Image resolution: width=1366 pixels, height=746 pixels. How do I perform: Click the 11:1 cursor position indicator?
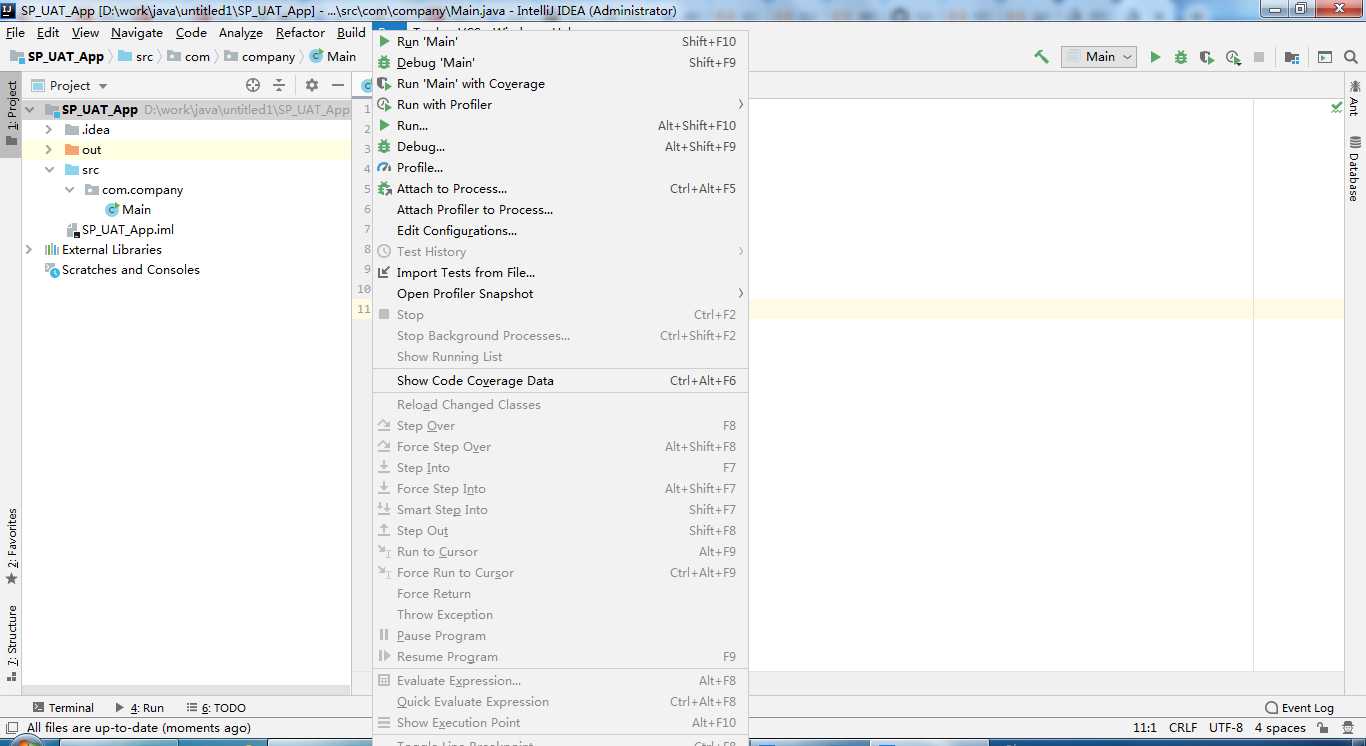1144,728
